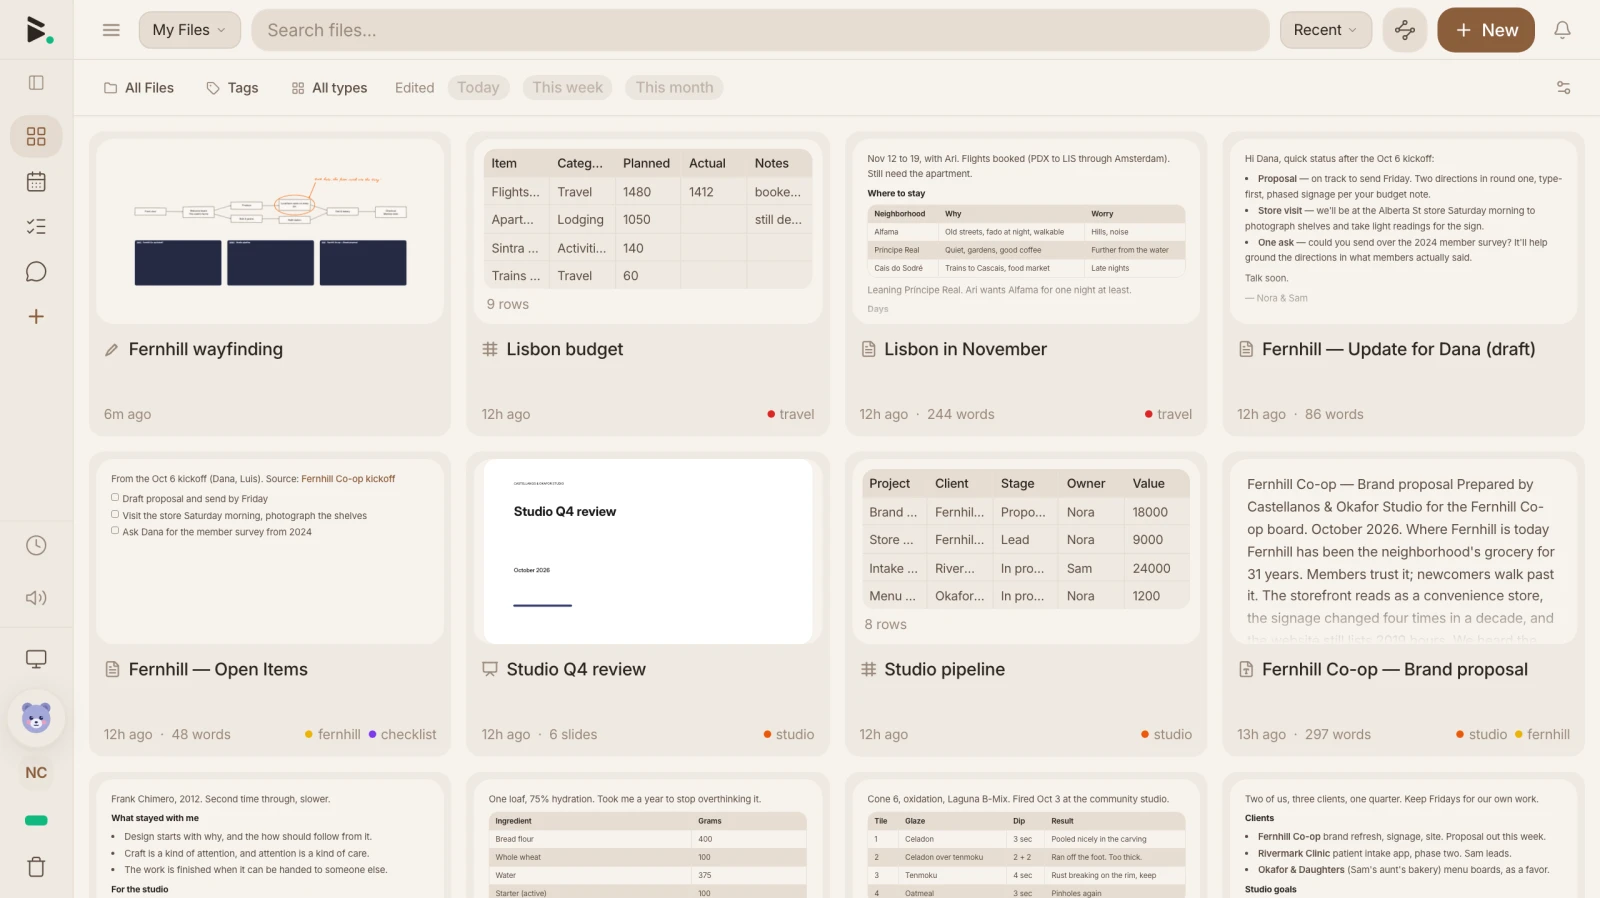Open the chat bubble sidebar icon
The height and width of the screenshot is (898, 1600).
(x=36, y=272)
